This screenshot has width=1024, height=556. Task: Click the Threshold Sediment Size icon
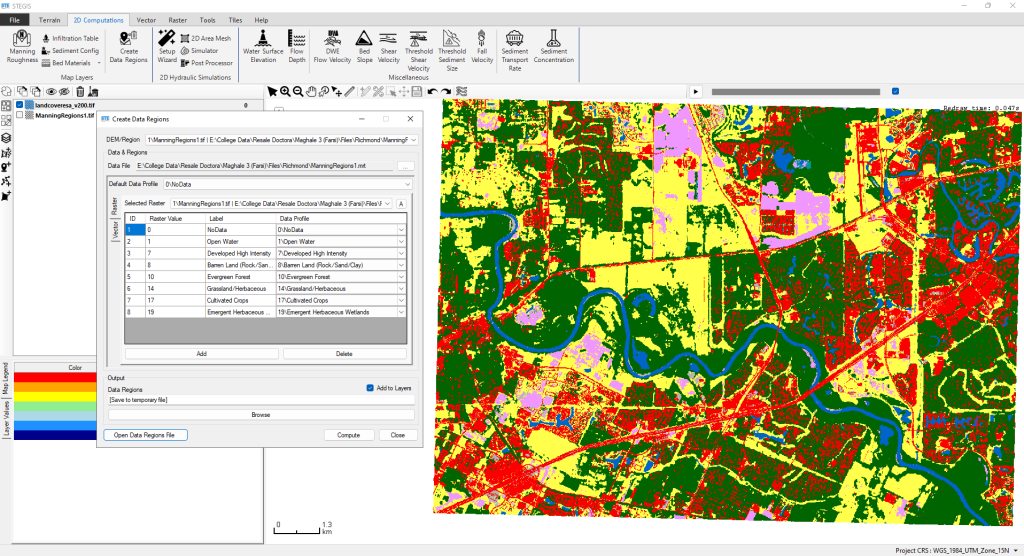452,50
